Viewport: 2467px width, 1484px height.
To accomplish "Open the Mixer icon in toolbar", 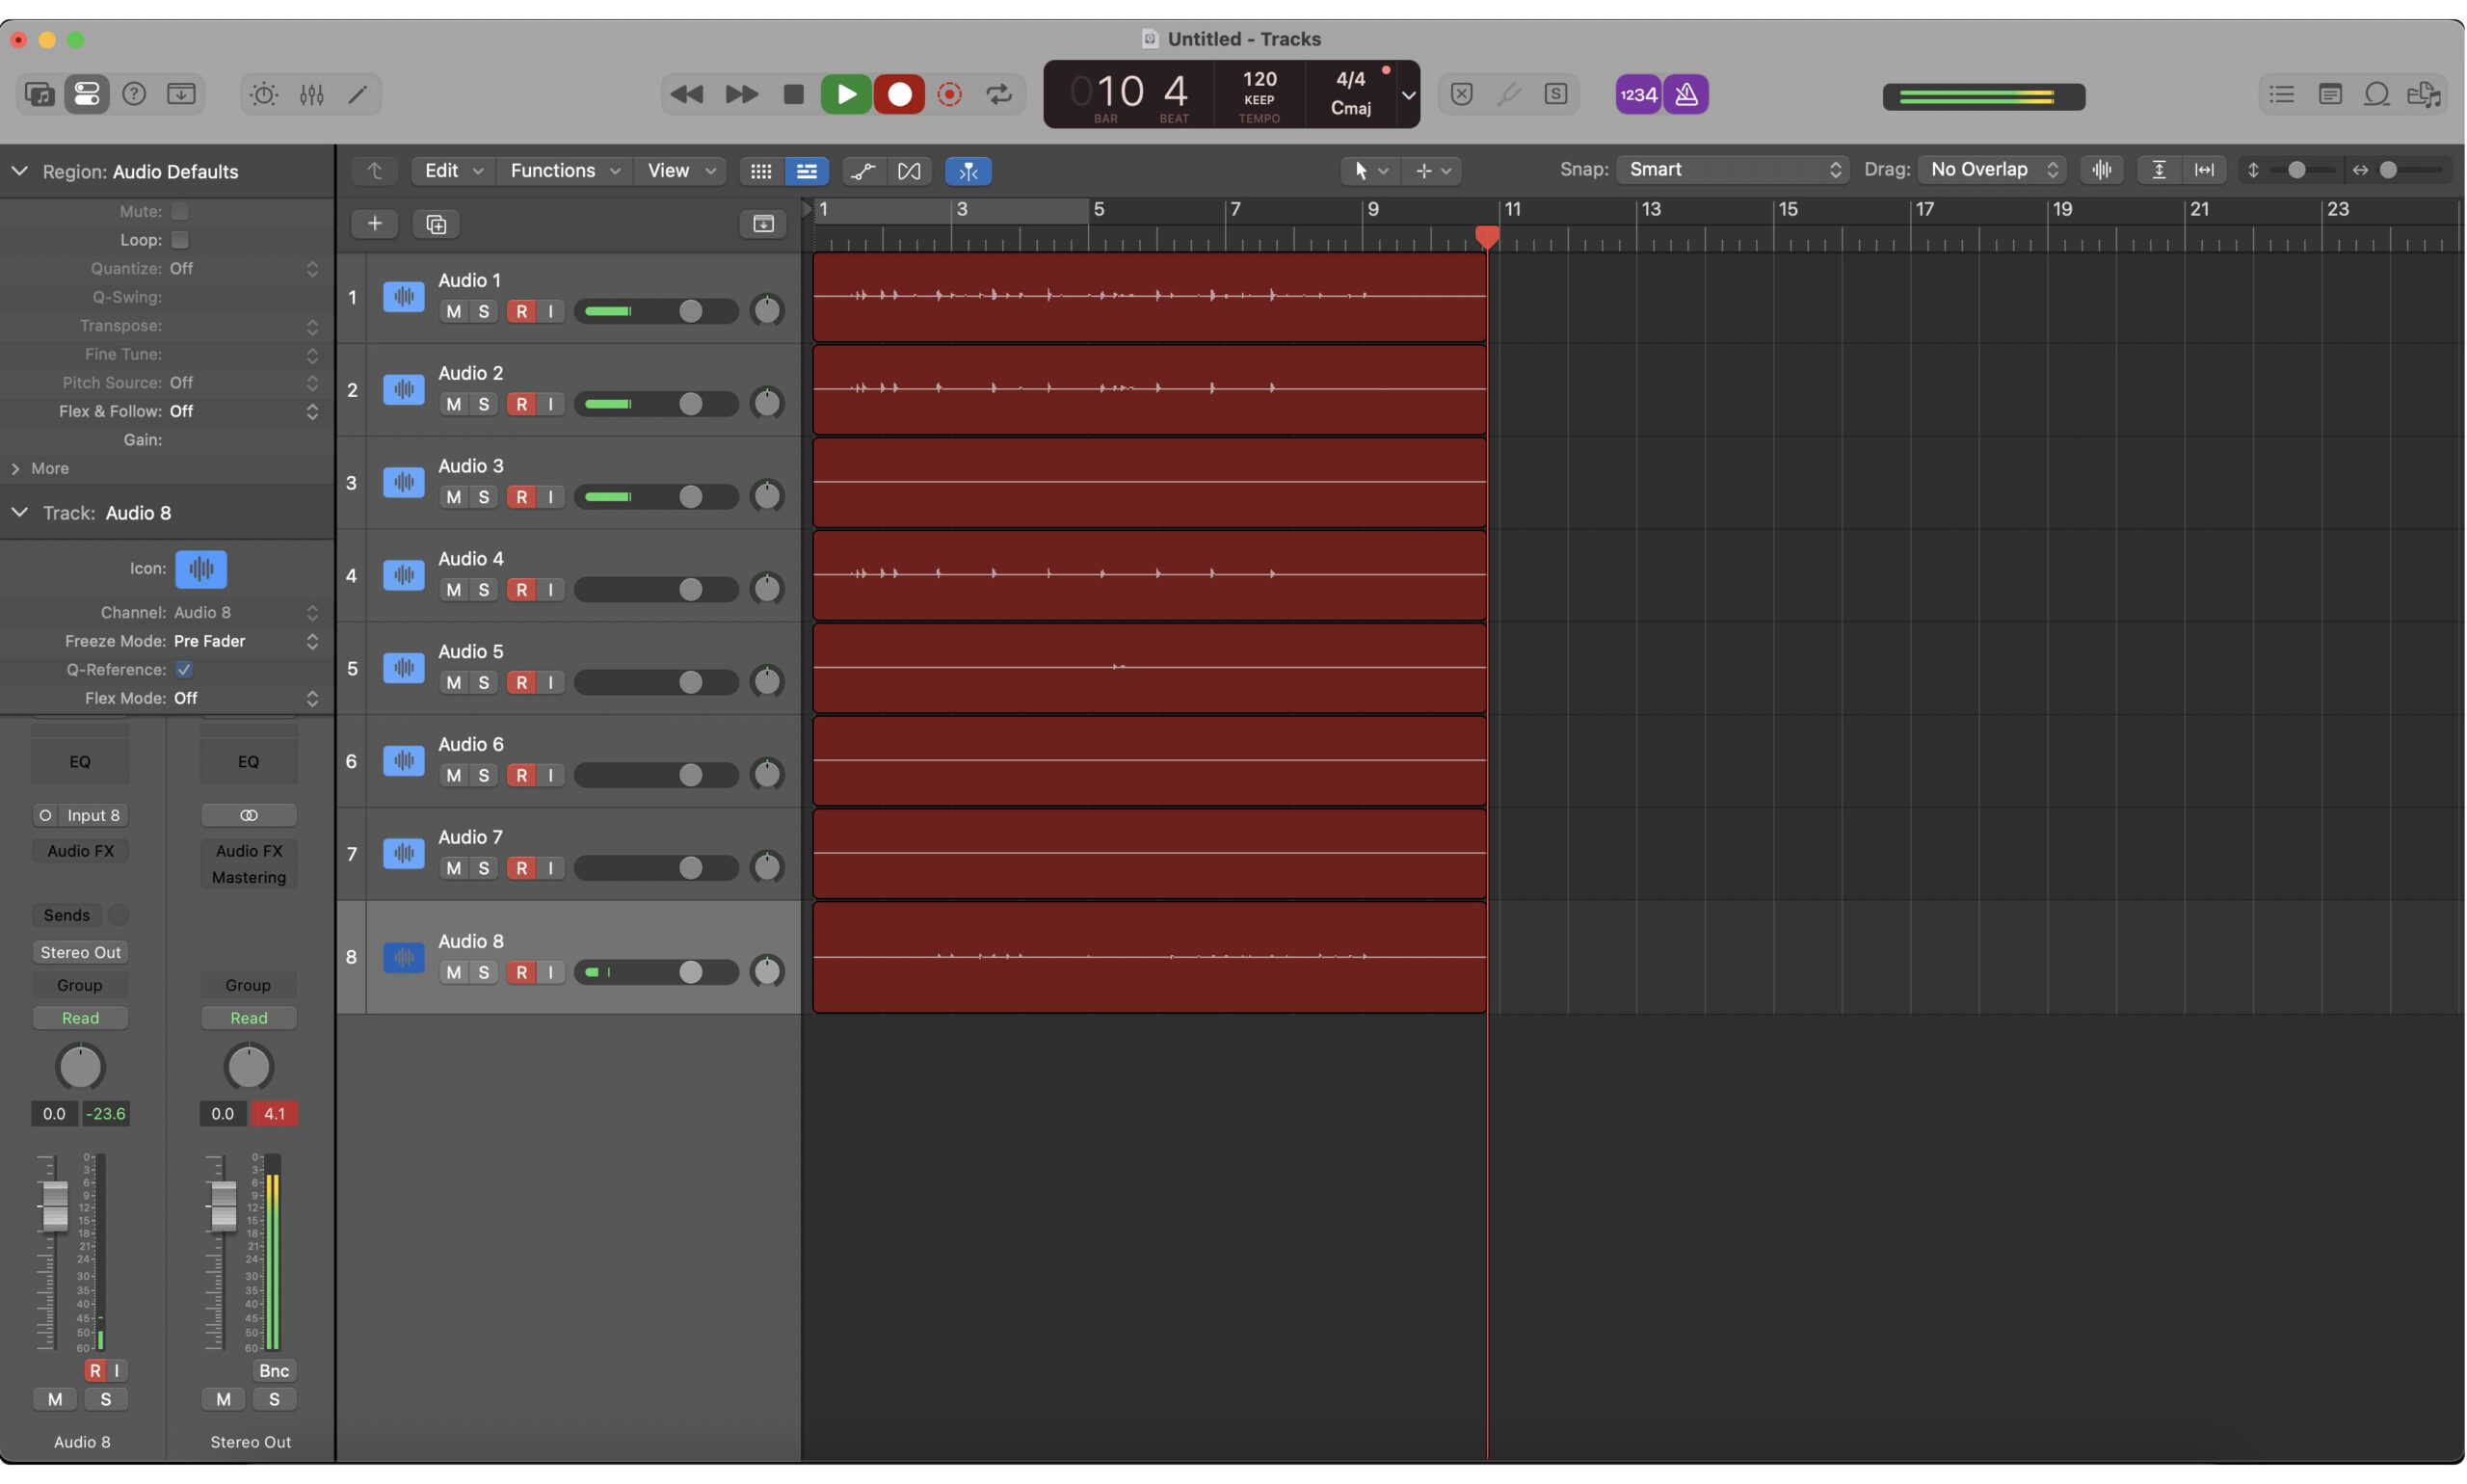I will click(311, 94).
